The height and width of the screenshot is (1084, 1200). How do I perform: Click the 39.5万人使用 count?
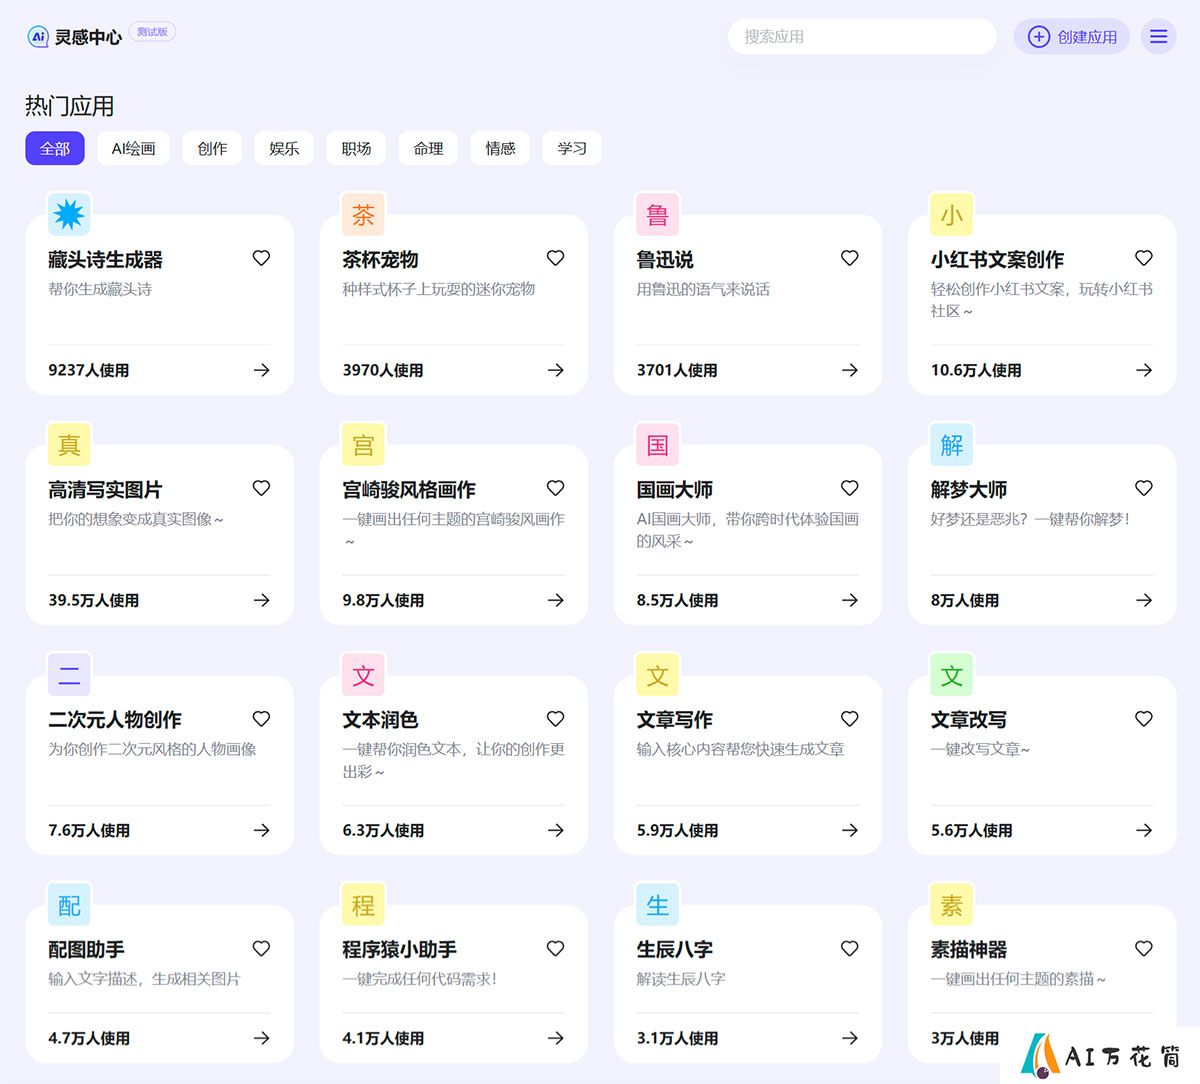94,600
